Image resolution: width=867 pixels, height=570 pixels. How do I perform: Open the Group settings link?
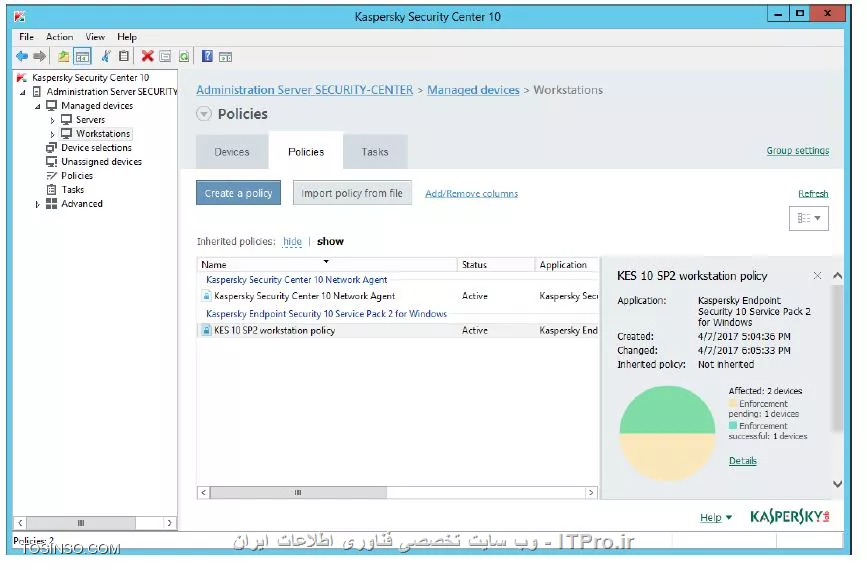pyautogui.click(x=797, y=150)
